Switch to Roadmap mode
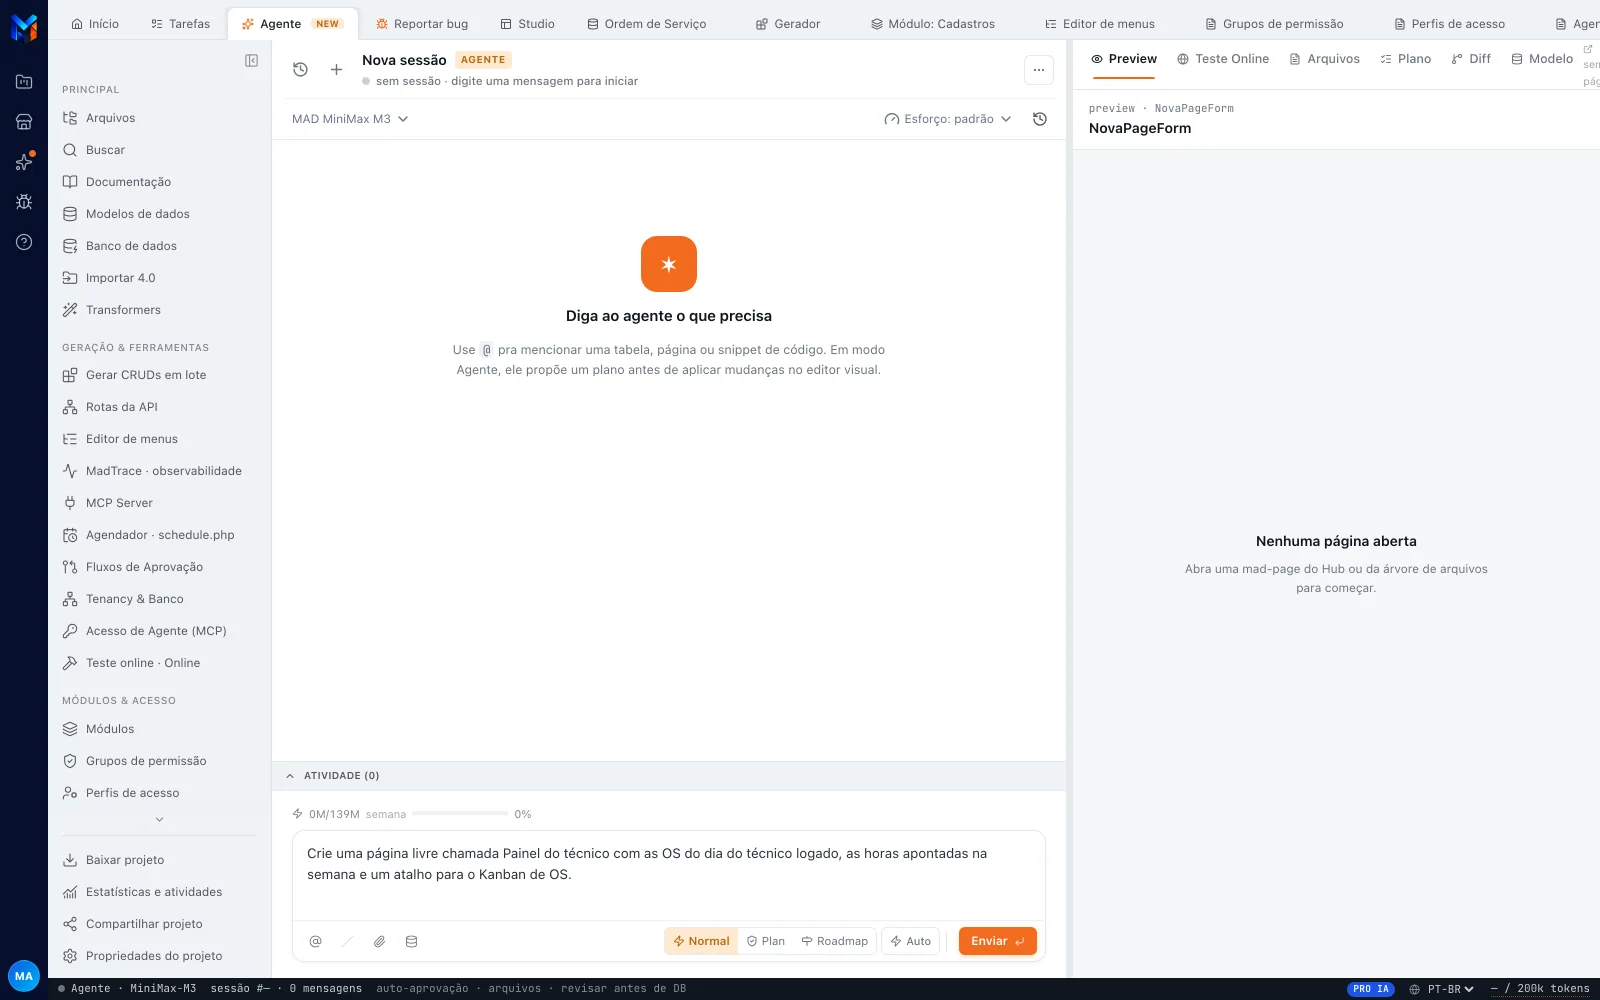The image size is (1600, 1000). 835,941
